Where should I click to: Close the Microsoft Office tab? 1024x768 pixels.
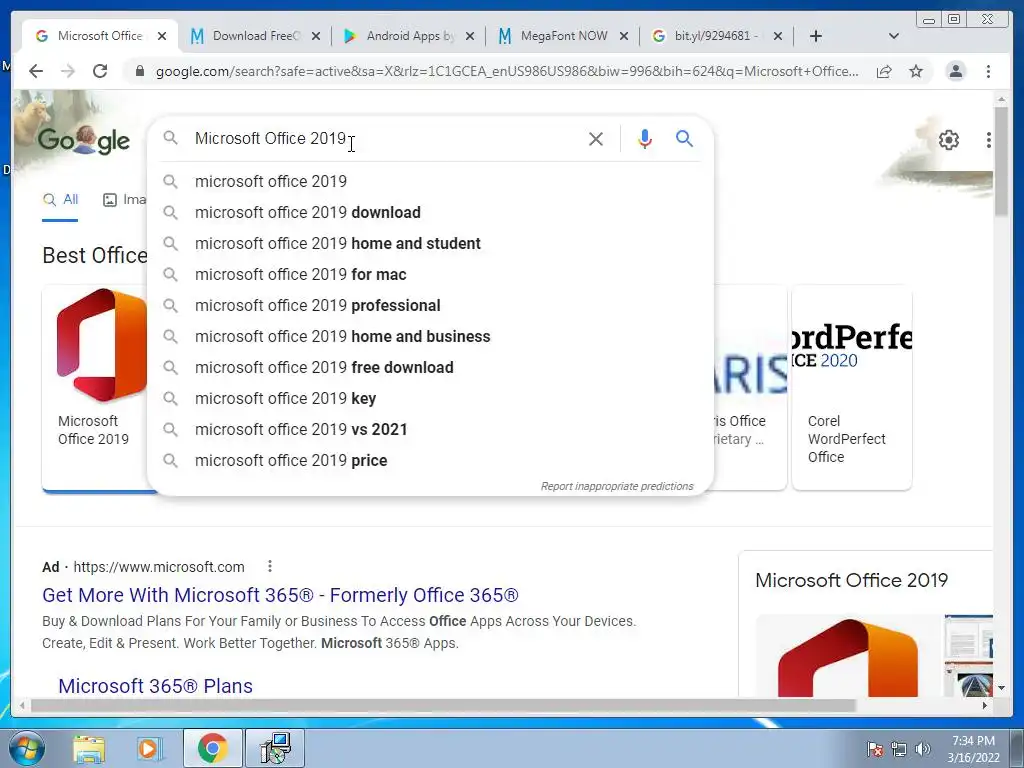pyautogui.click(x=162, y=36)
